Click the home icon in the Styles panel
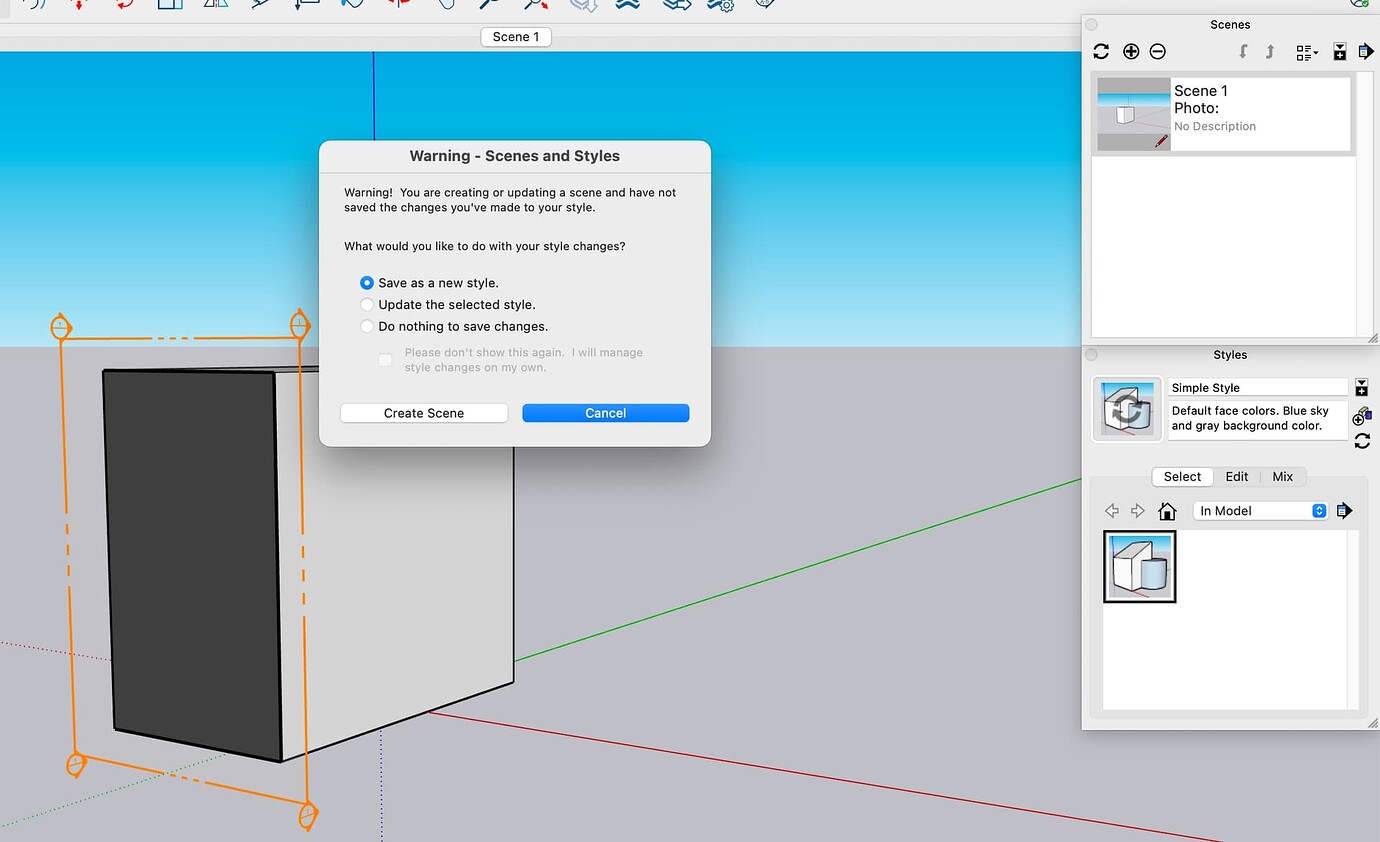 pos(1167,511)
